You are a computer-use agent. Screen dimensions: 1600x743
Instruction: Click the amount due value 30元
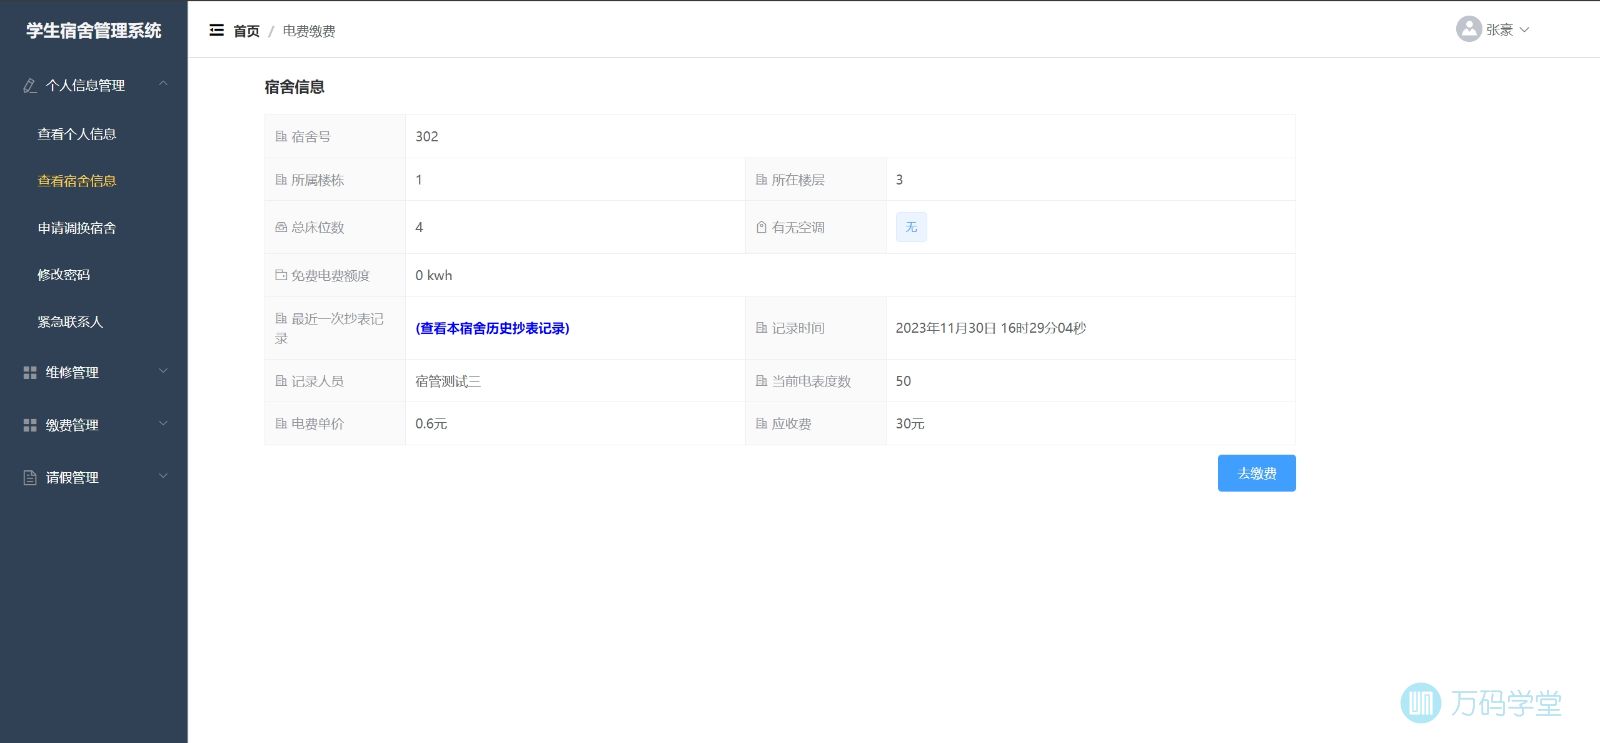pyautogui.click(x=910, y=424)
